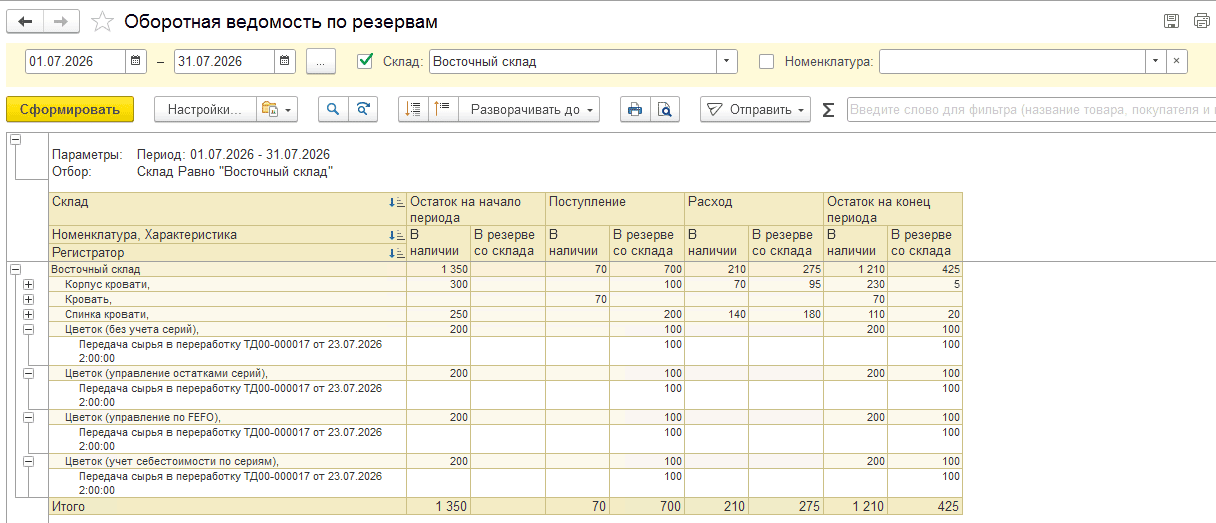Expand the Корпус кровати row
Screen dimensions: 1216x523
tap(28, 285)
